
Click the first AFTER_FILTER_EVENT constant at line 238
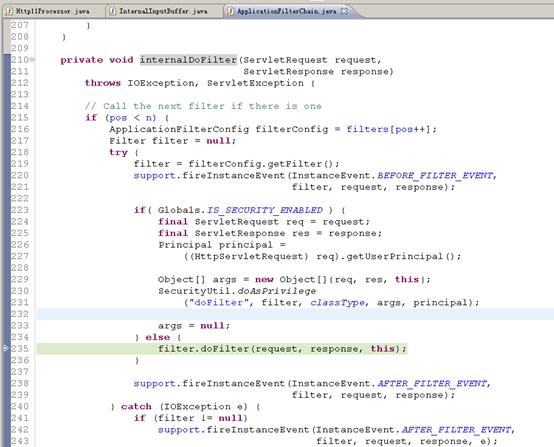click(x=432, y=383)
